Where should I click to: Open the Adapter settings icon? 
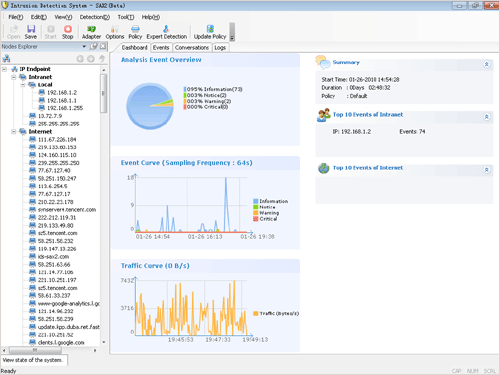pos(91,32)
